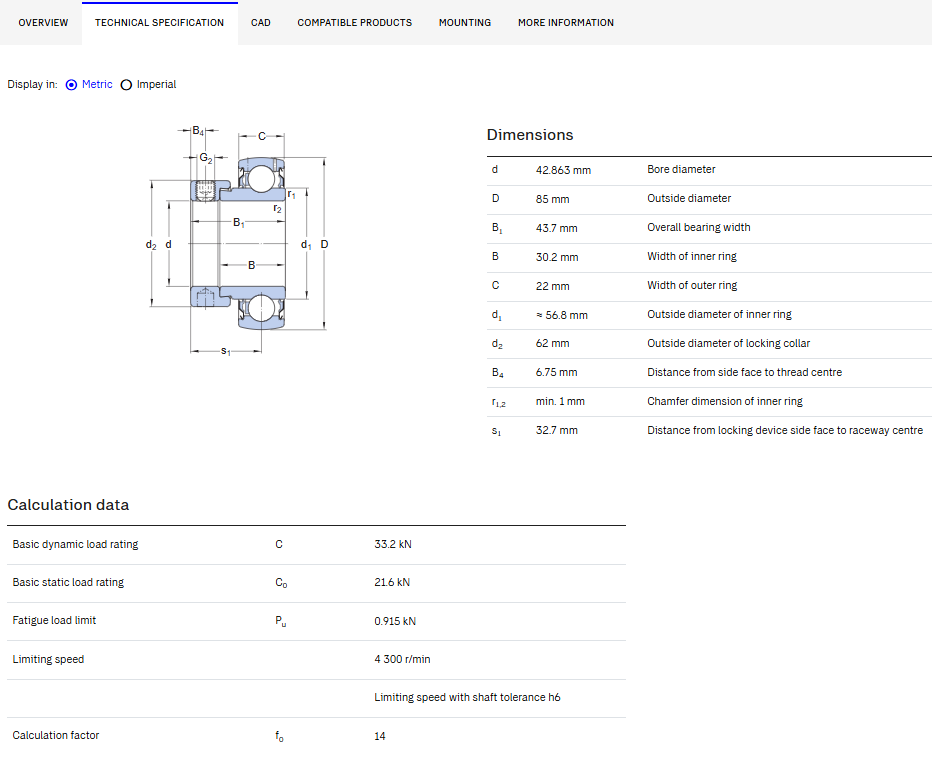The height and width of the screenshot is (760, 932).
Task: Click the Dimensions heading
Action: (x=530, y=135)
